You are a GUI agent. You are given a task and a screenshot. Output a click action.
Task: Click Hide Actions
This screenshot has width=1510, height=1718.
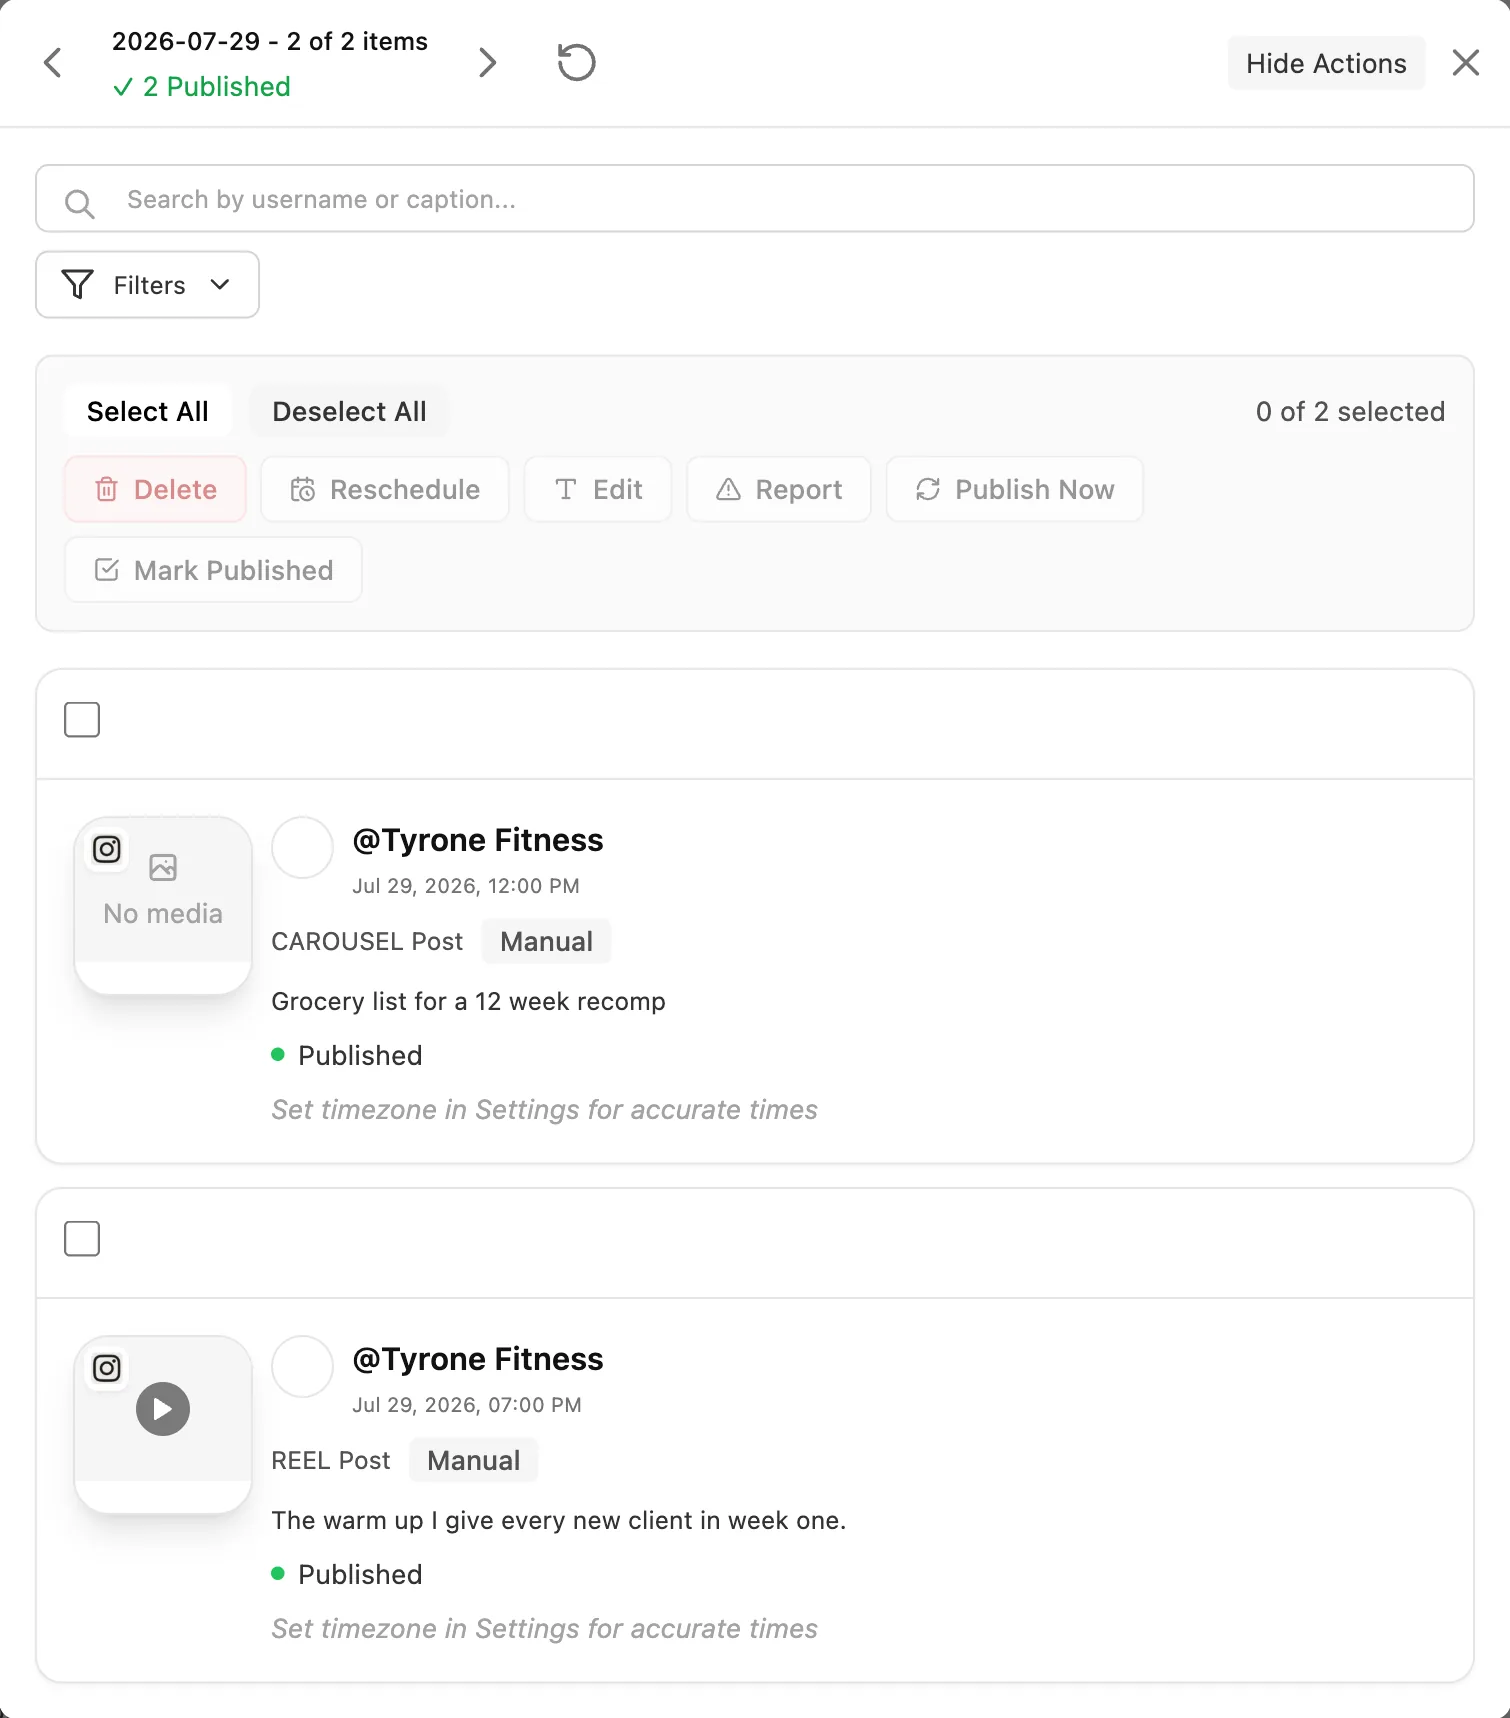click(1326, 63)
